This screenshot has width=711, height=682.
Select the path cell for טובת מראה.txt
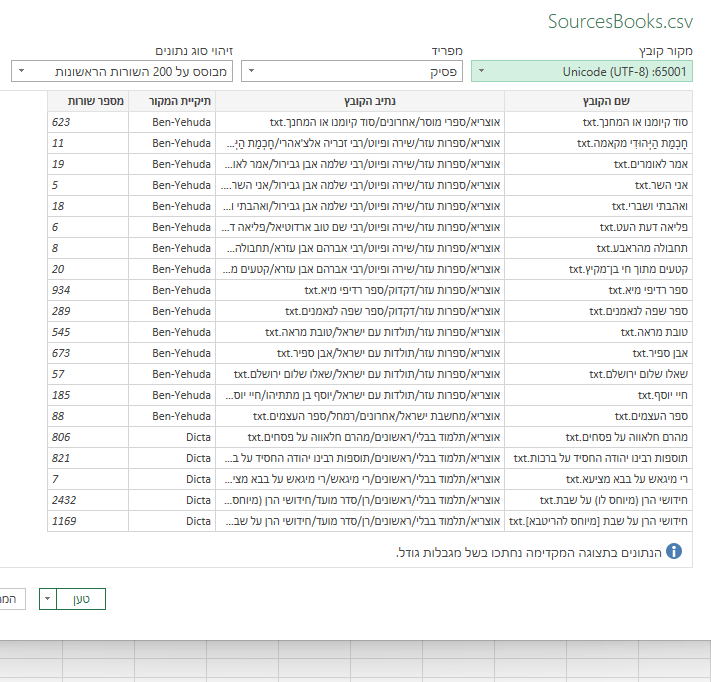[361, 332]
